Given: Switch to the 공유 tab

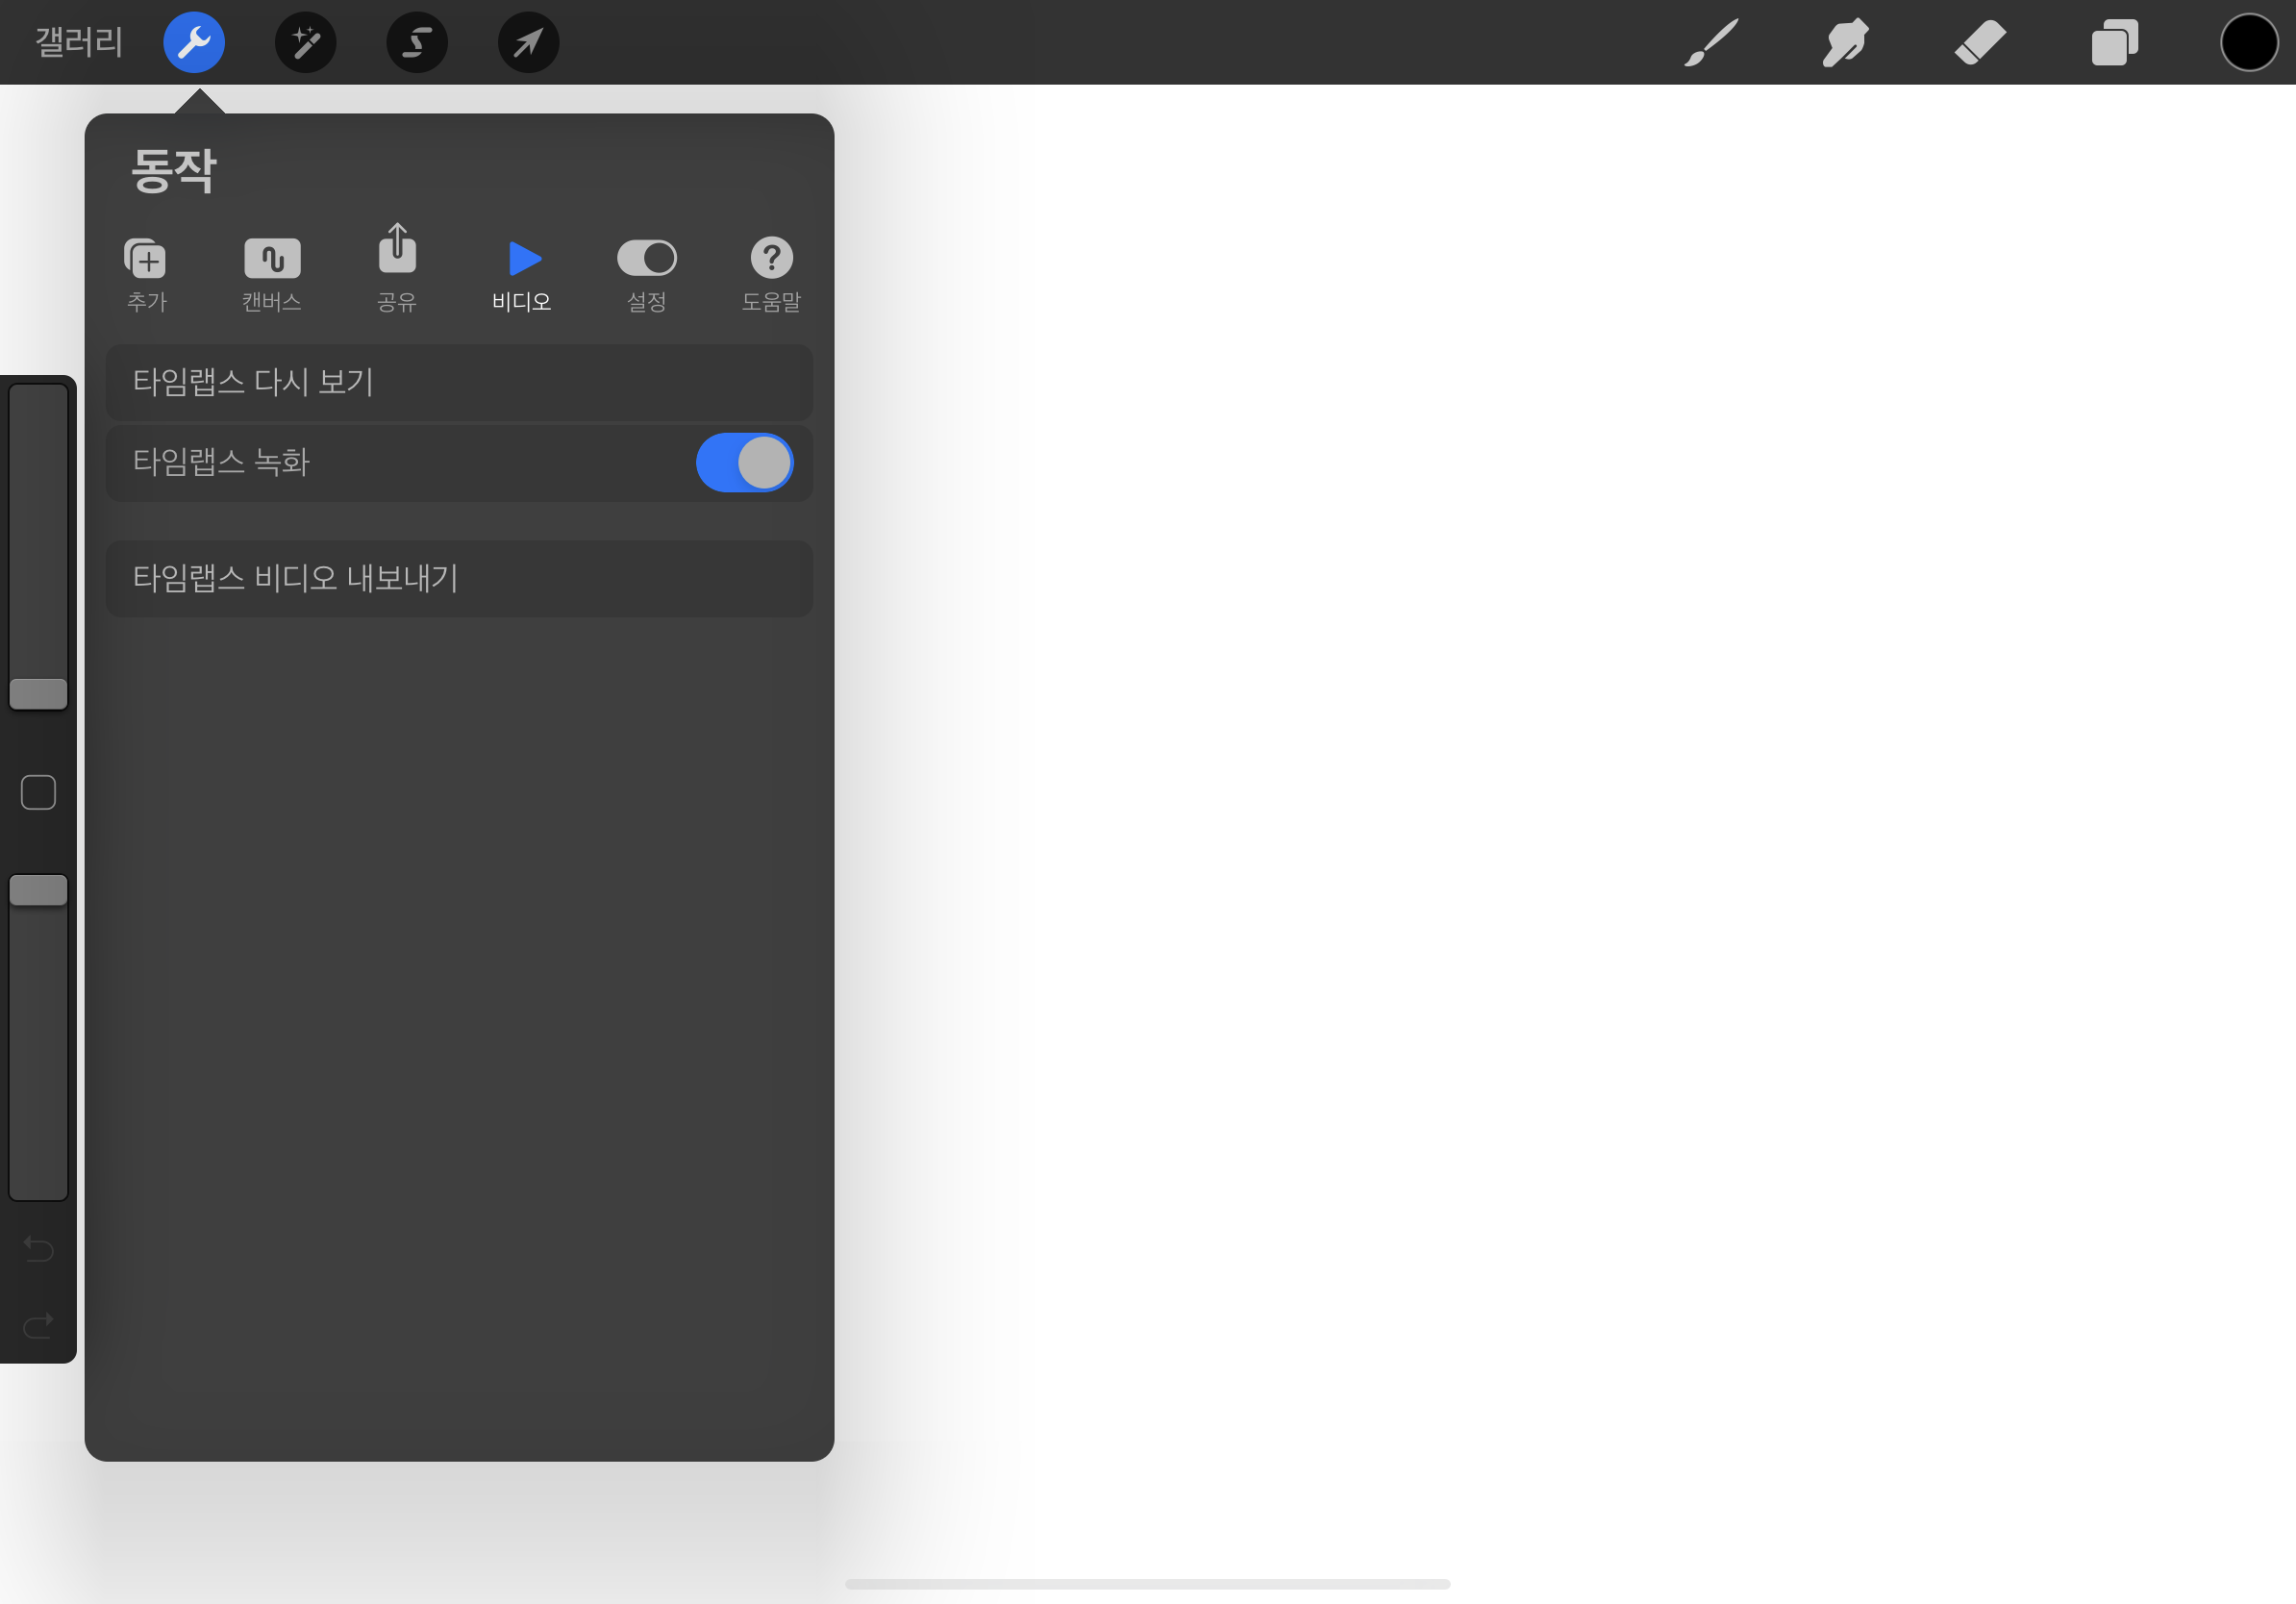Looking at the screenshot, I should 397,270.
